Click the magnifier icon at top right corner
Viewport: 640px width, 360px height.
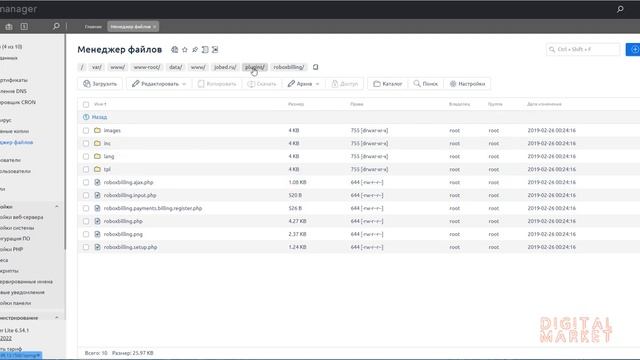point(620,9)
